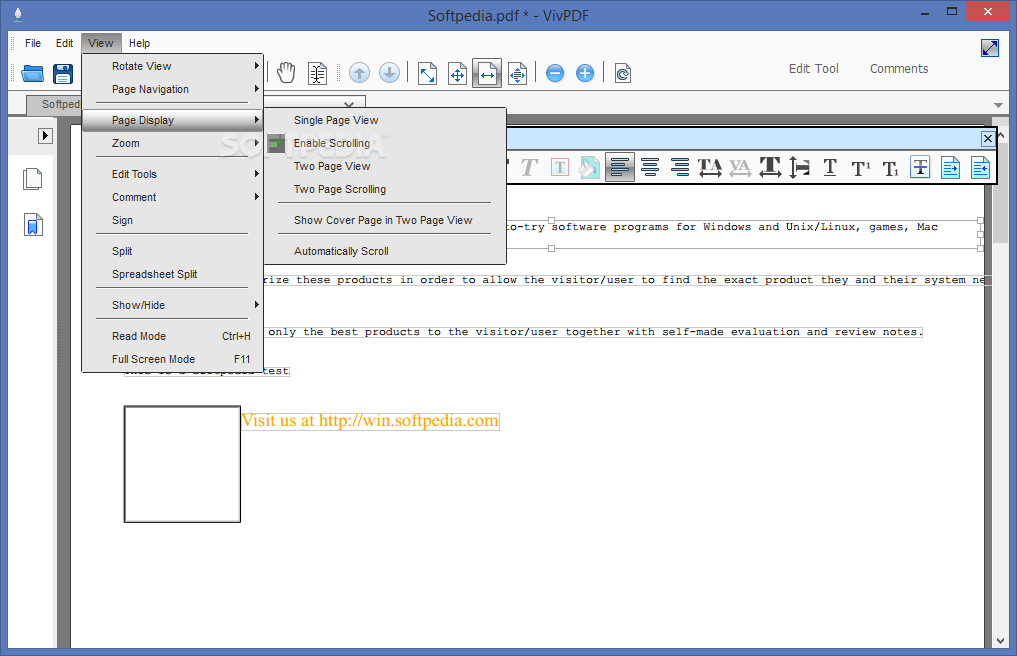Expand the Page Display submenu
Screen dimensions: 1017x656
(173, 120)
